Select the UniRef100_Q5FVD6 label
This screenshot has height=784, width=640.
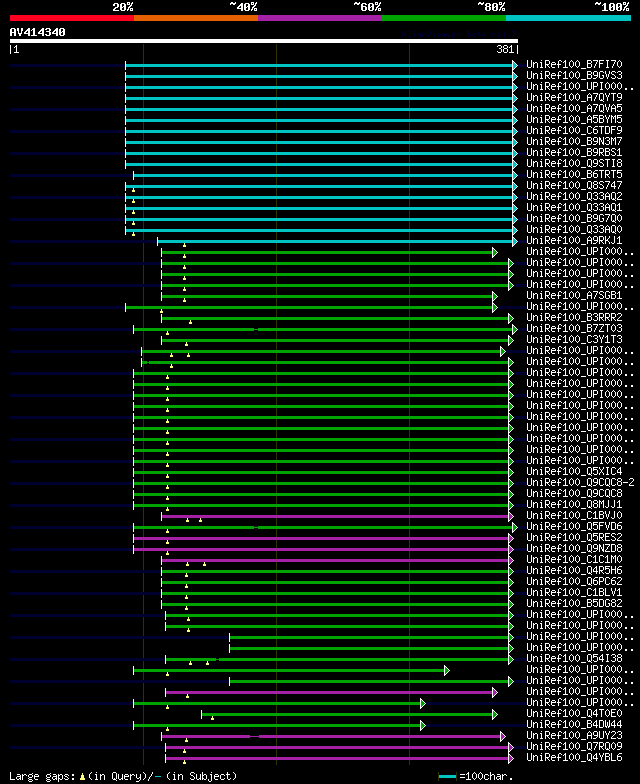[574, 526]
